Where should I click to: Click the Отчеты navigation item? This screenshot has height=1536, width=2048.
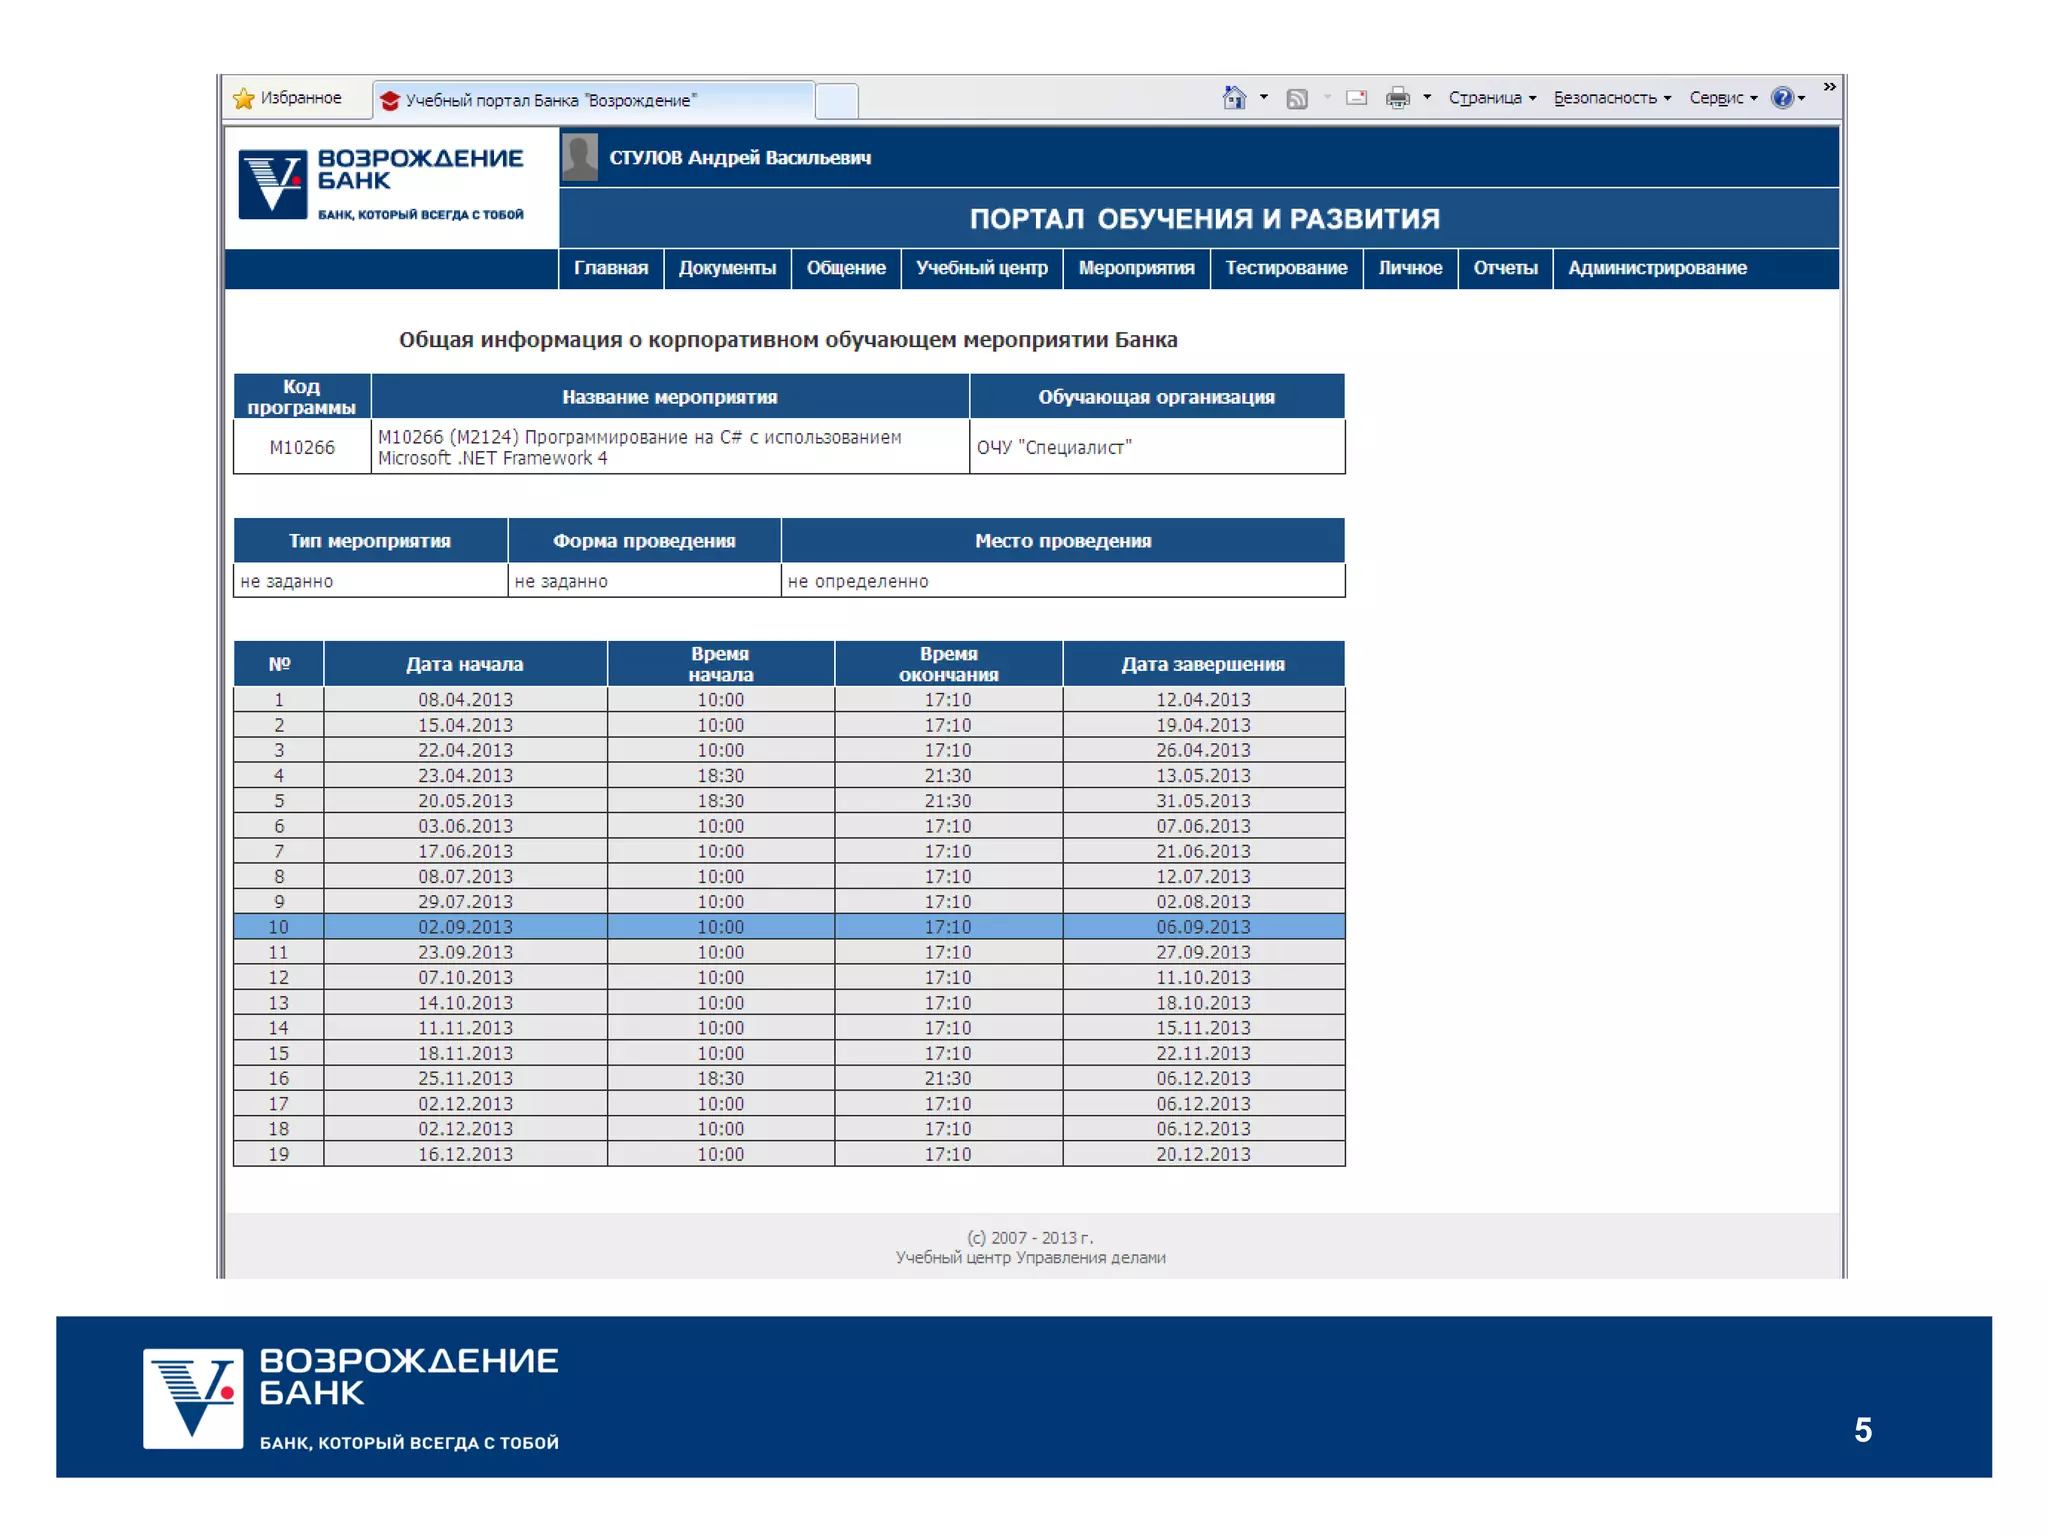pyautogui.click(x=1504, y=268)
